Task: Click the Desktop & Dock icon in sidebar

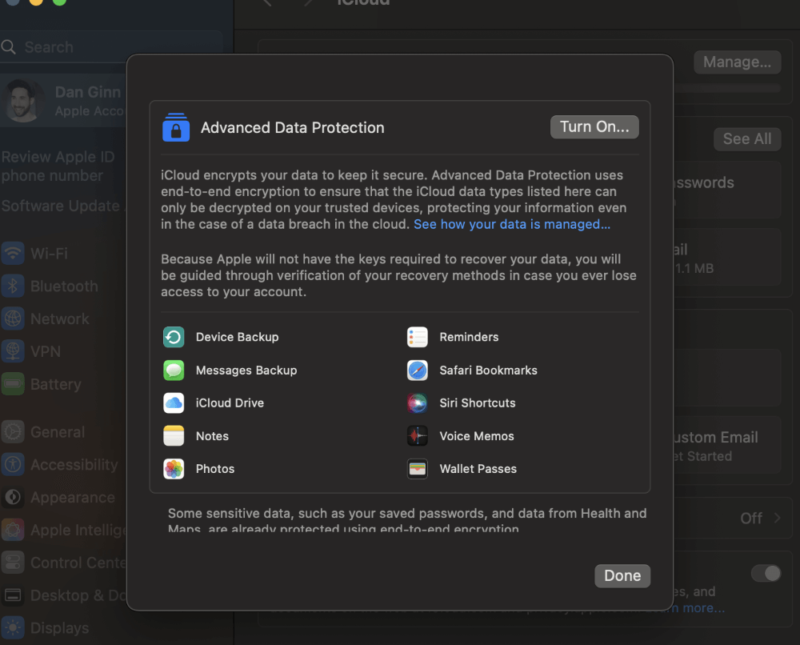Action: click(x=13, y=595)
